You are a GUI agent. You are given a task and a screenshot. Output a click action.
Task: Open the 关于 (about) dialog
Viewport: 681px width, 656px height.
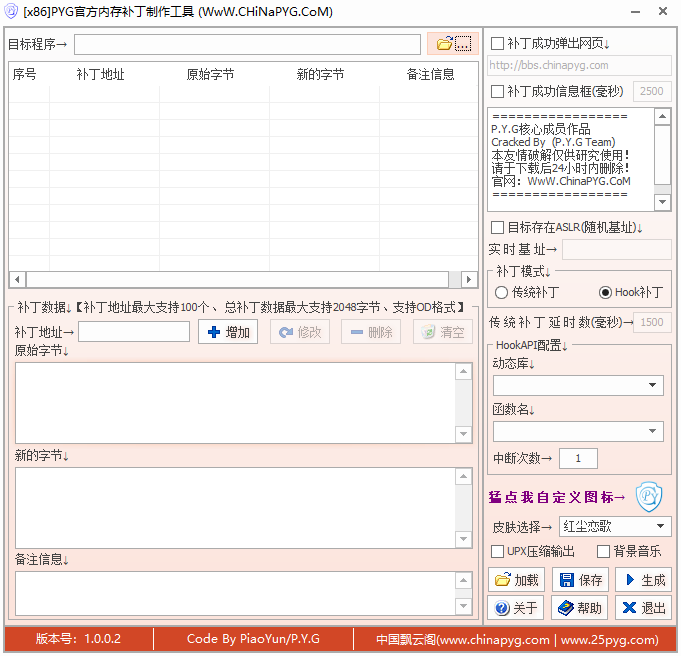click(x=516, y=608)
